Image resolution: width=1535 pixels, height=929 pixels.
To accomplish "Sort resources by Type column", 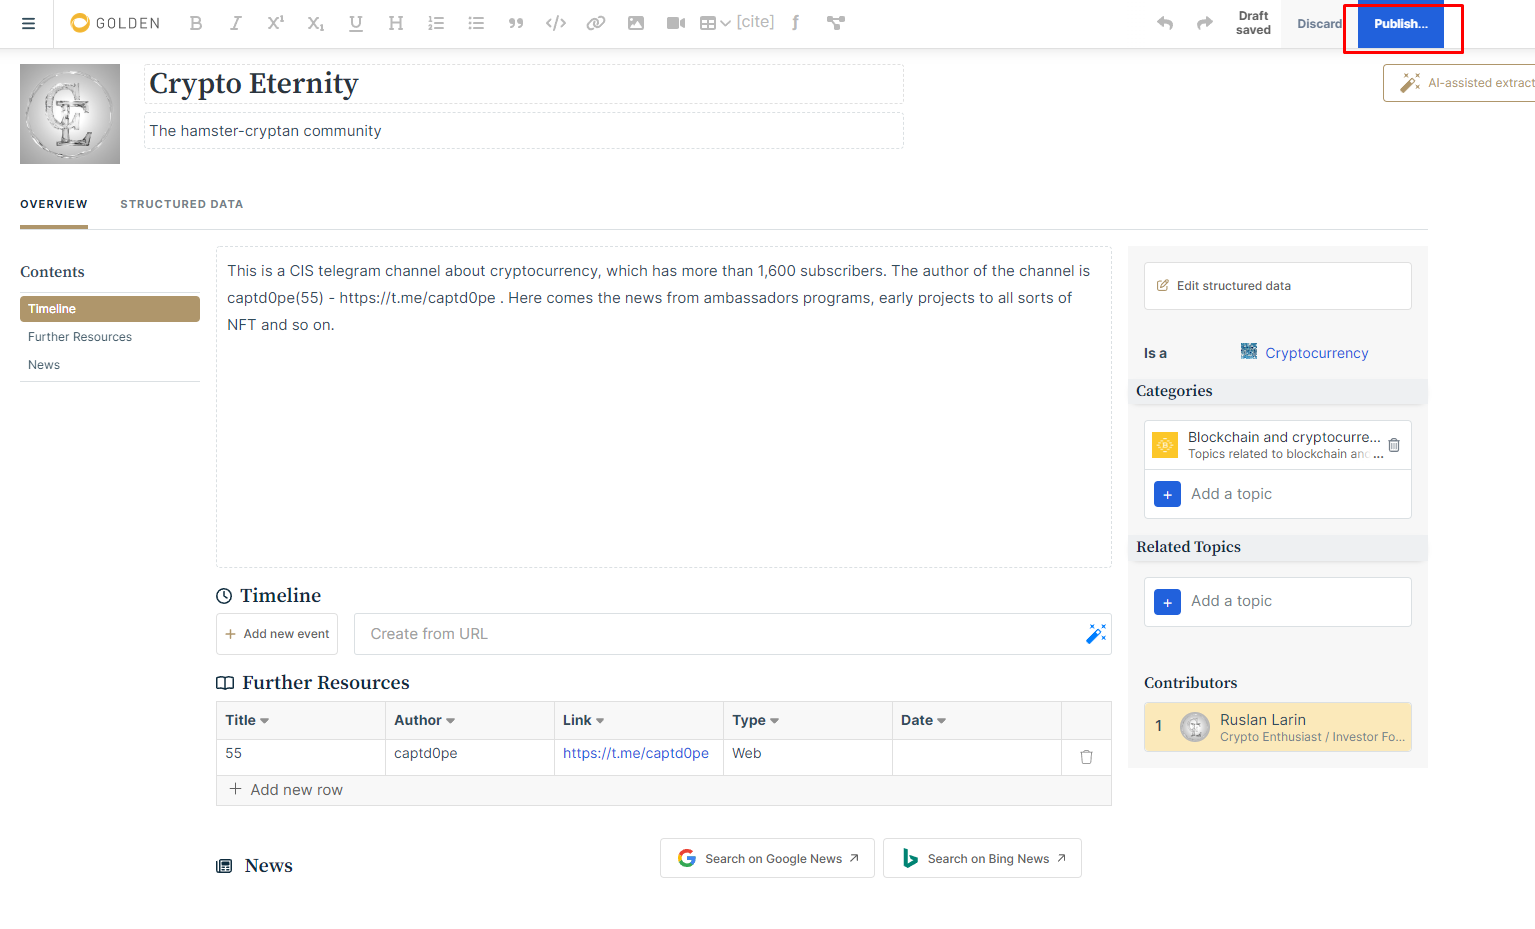I will tap(755, 720).
